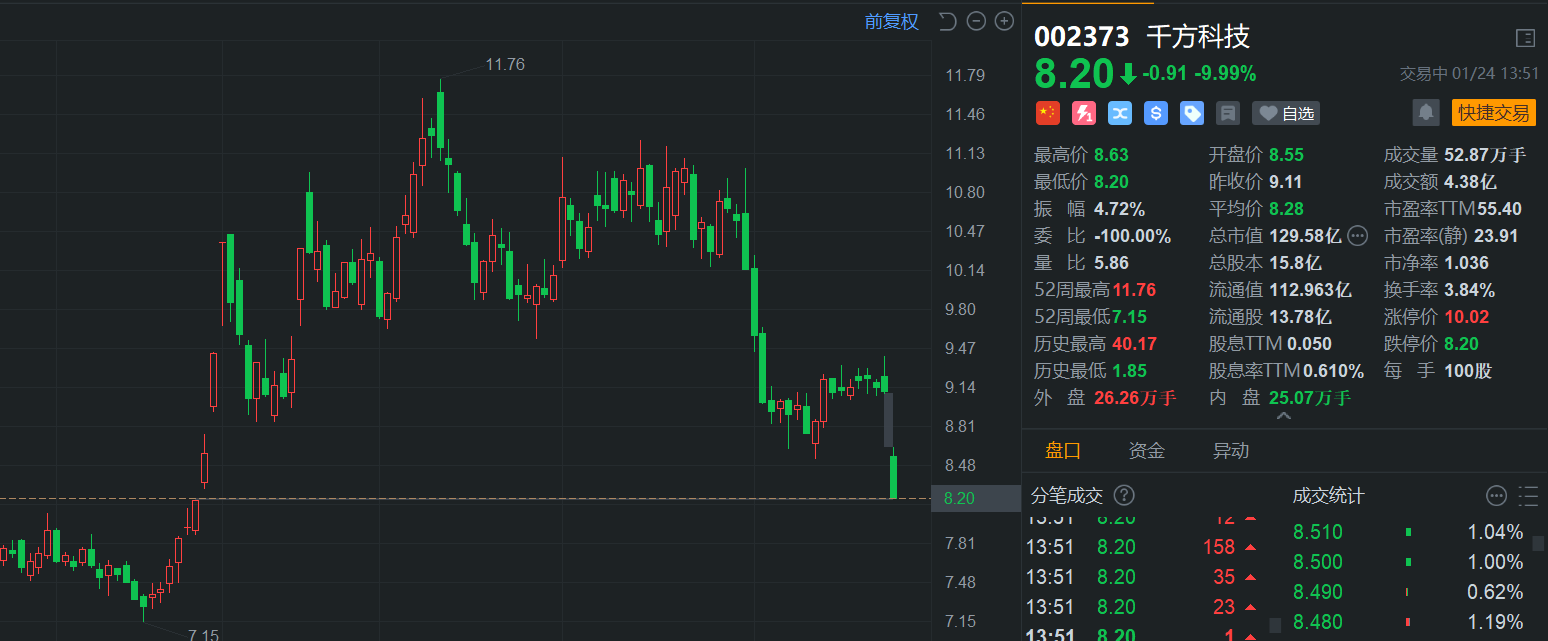Click the blue price tag icon
The image size is (1548, 641).
coord(1192,113)
